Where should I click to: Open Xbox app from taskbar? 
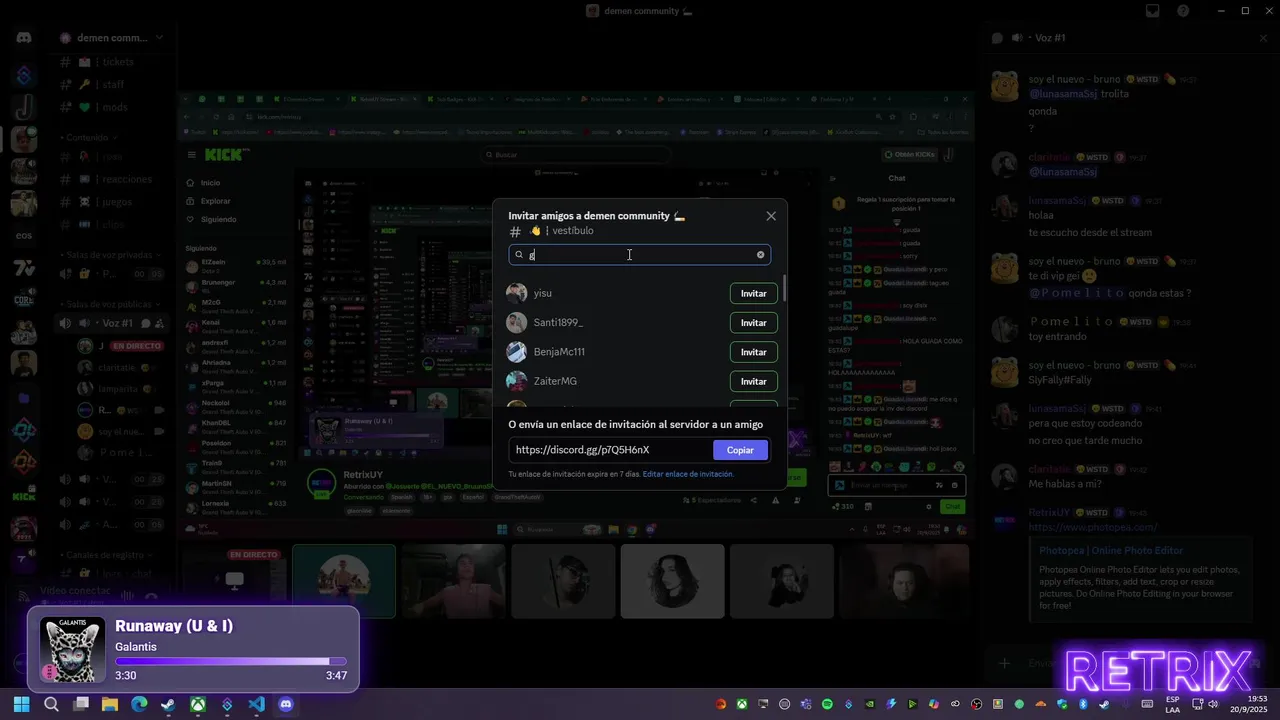click(198, 704)
